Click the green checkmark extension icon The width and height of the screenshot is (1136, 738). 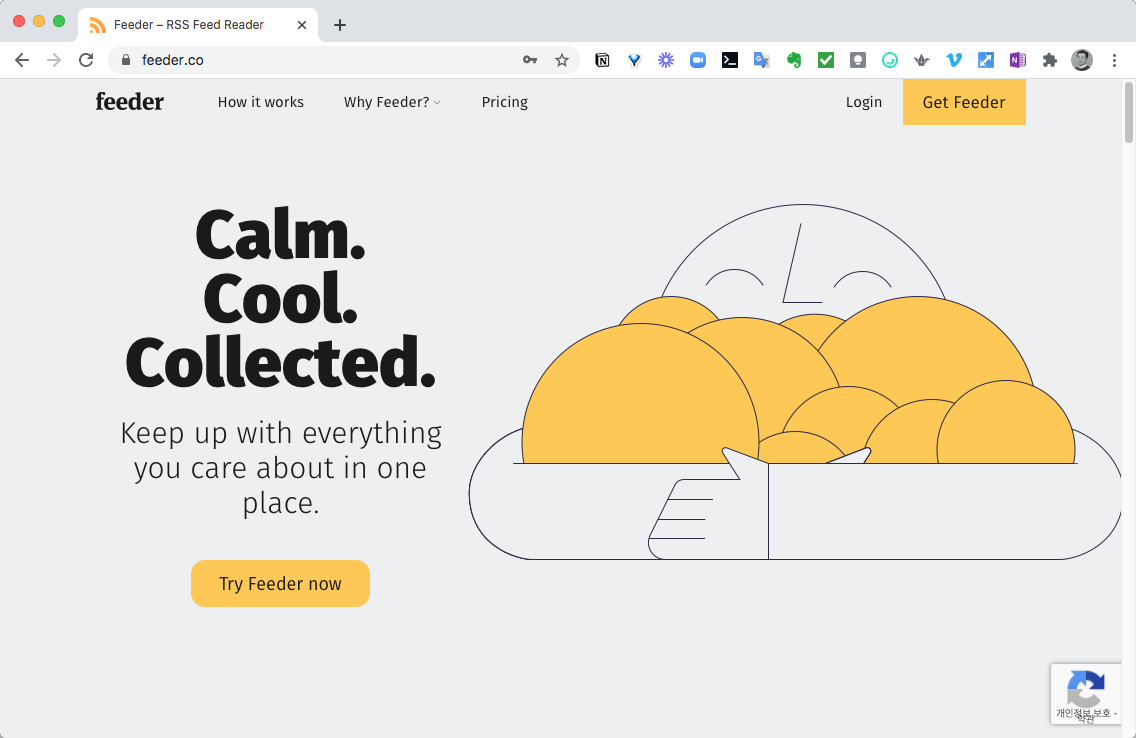[x=826, y=60]
